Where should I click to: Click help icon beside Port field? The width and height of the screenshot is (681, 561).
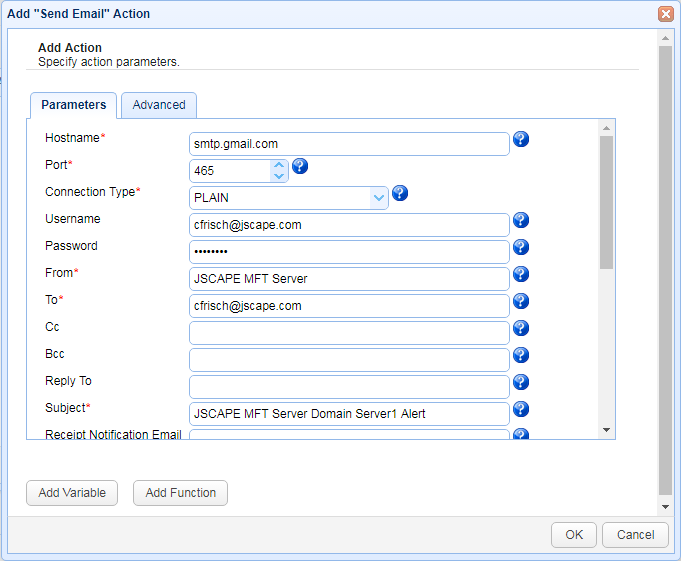[x=299, y=166]
